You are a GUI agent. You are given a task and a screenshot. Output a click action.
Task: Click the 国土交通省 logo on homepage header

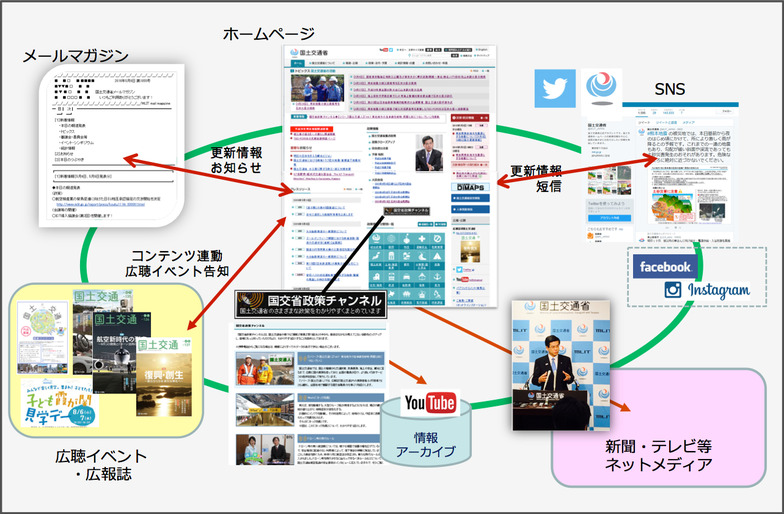[316, 53]
